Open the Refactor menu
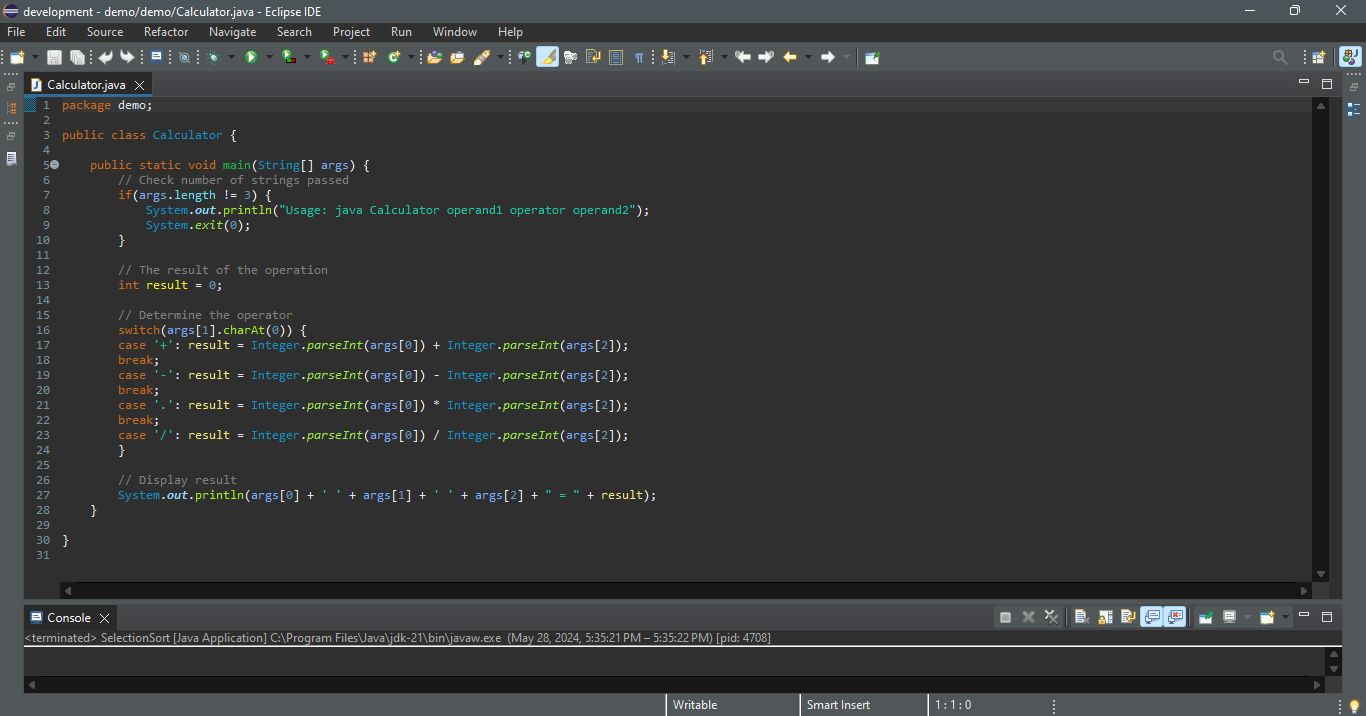The width and height of the screenshot is (1366, 716). pos(166,32)
